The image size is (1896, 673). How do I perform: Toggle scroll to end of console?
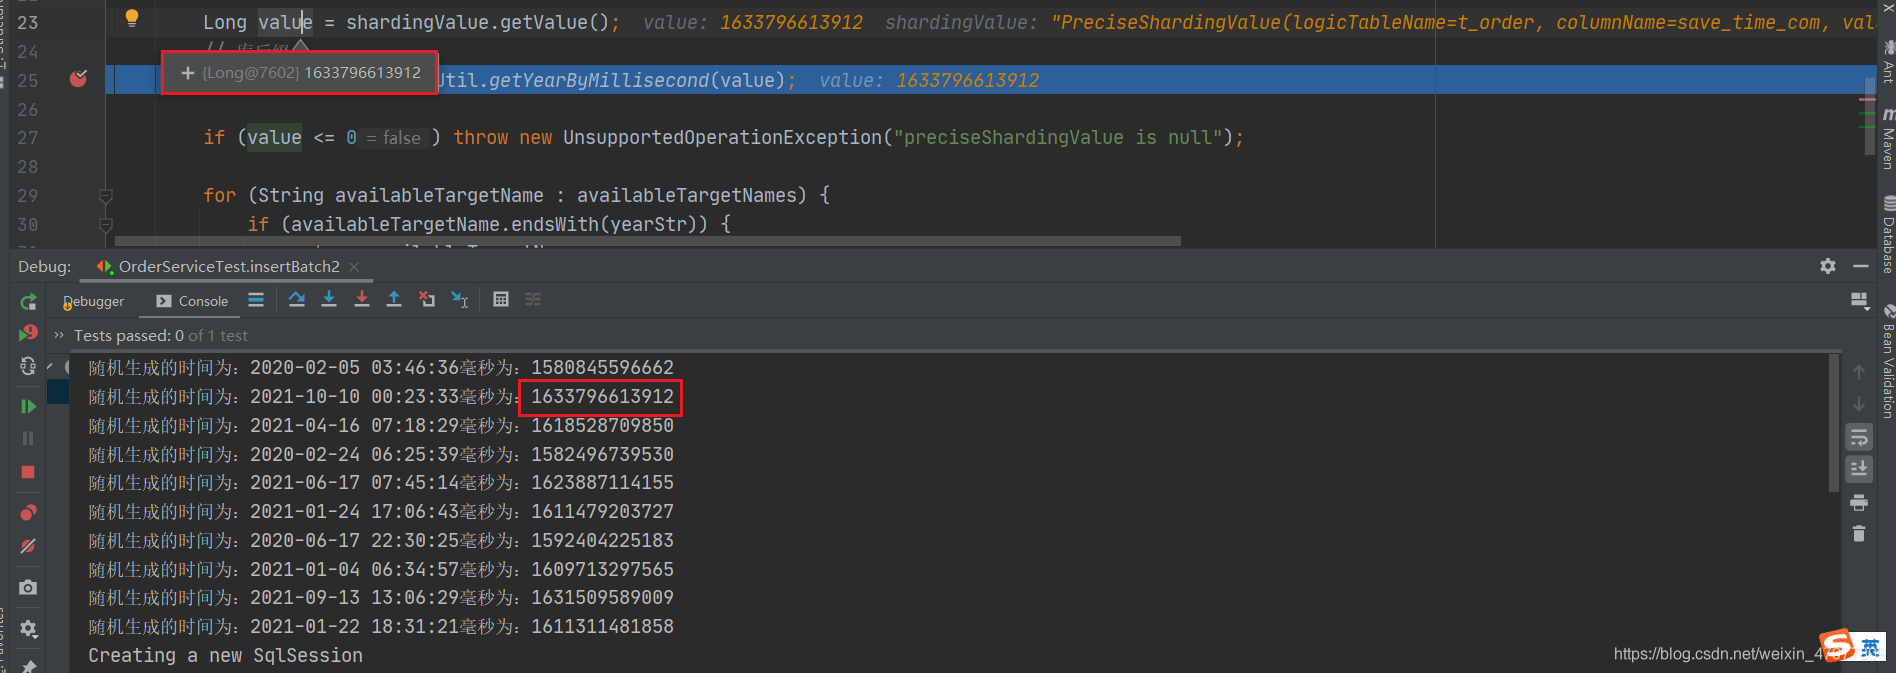tap(1859, 468)
